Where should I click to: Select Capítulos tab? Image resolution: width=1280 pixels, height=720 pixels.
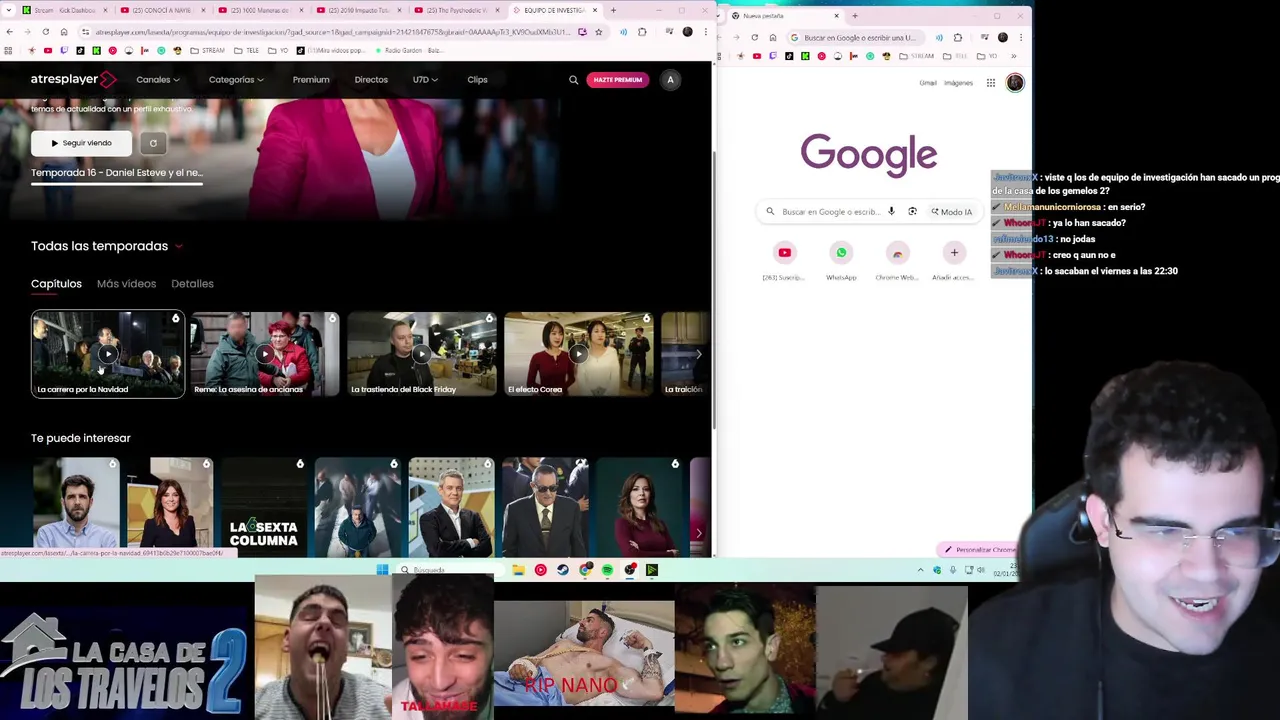point(56,284)
